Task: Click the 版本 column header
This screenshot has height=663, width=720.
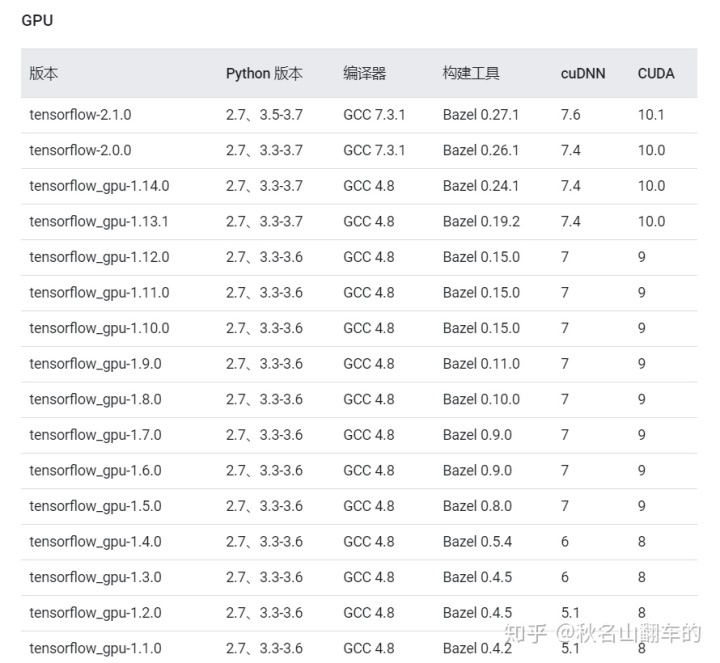Action: pyautogui.click(x=44, y=73)
